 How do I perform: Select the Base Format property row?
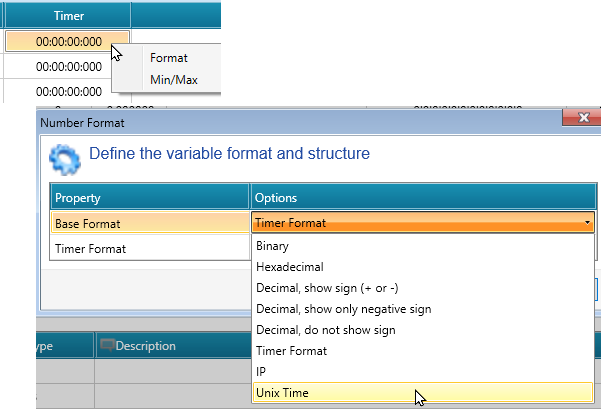point(149,223)
